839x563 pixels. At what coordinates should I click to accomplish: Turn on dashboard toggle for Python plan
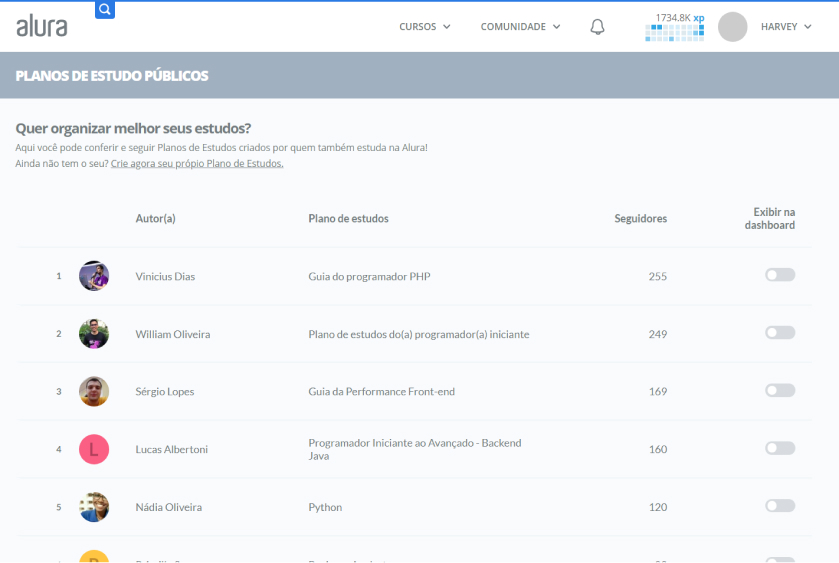click(x=780, y=506)
